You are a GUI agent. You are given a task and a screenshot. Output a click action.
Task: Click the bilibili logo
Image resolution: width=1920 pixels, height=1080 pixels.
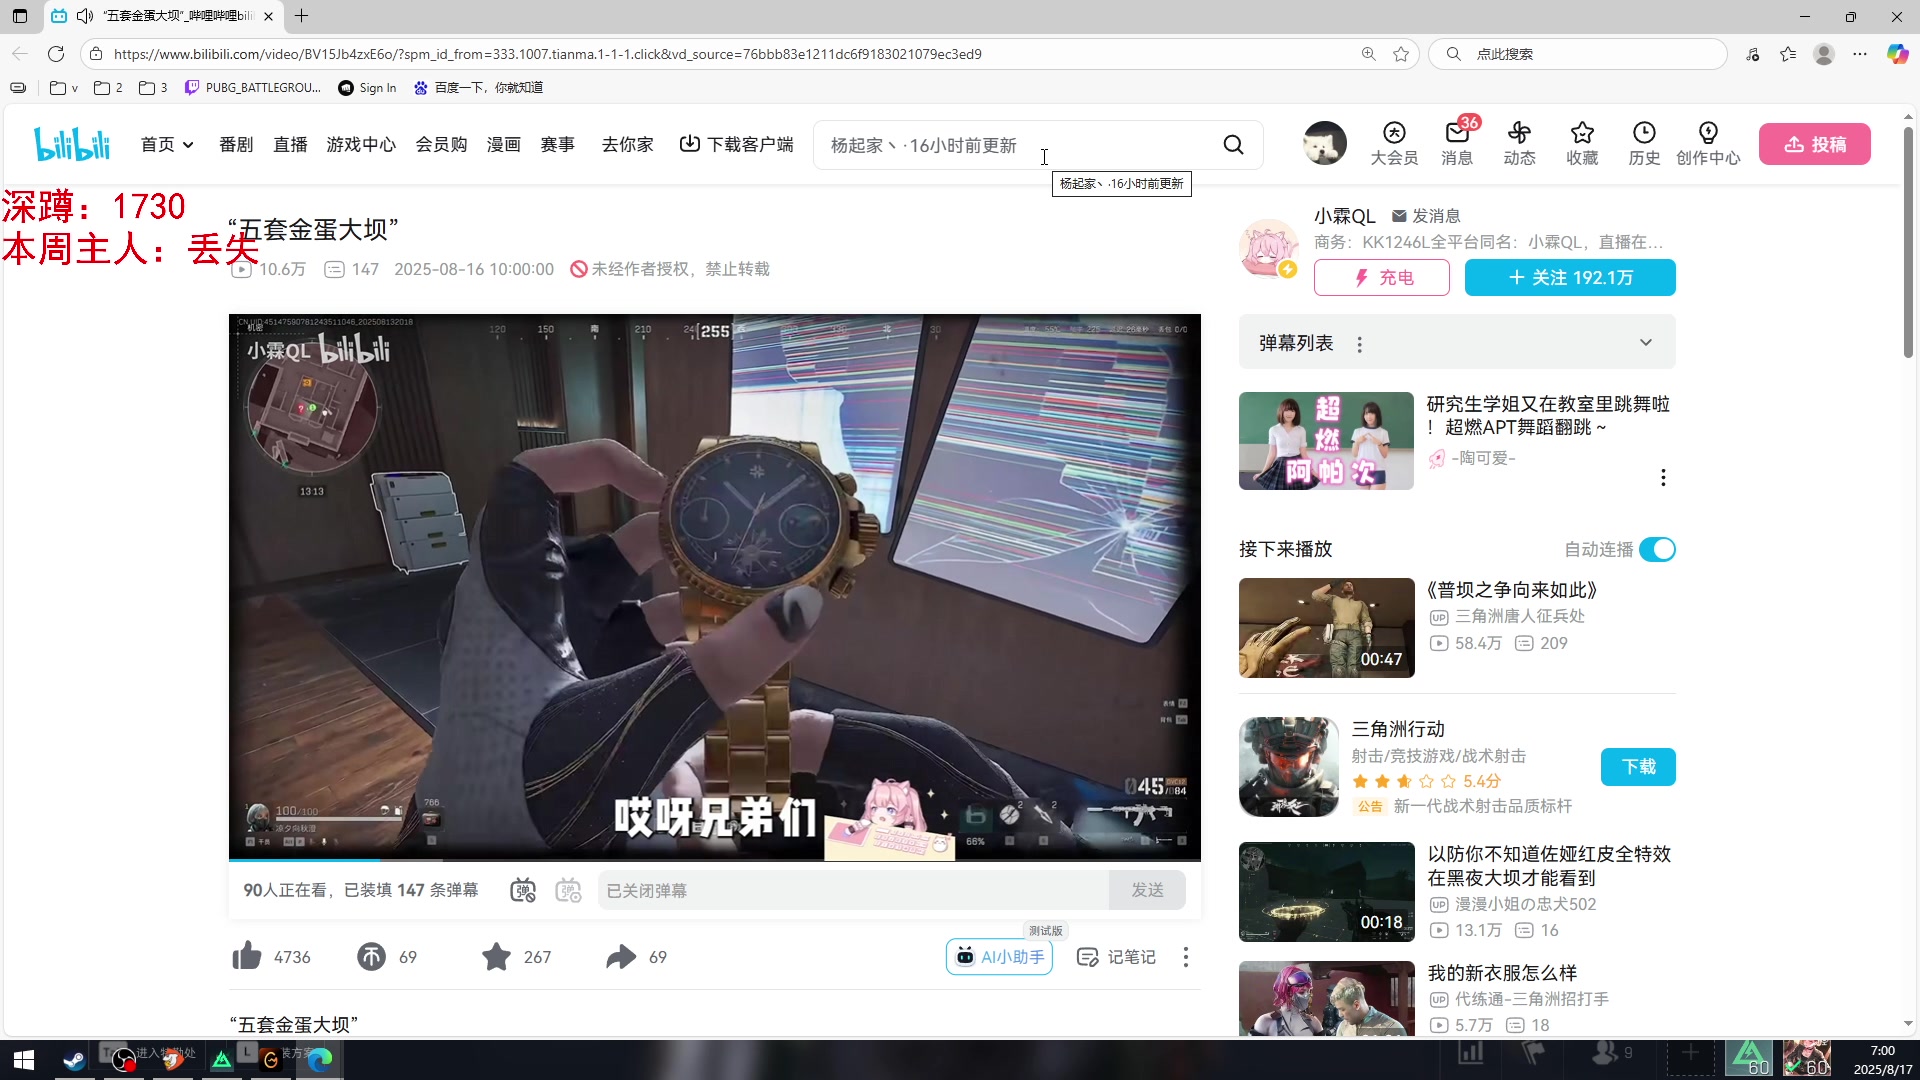coord(72,145)
